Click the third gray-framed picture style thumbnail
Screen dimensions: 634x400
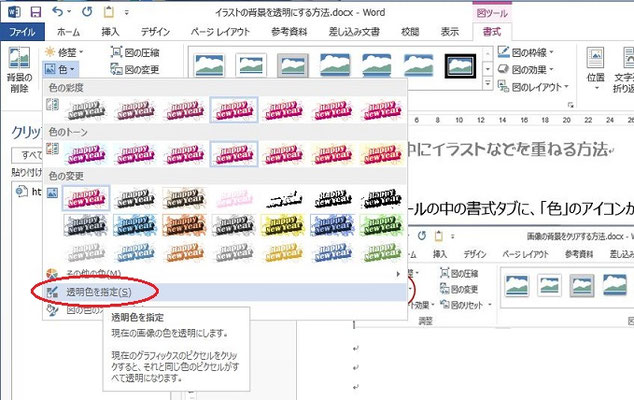coord(293,65)
